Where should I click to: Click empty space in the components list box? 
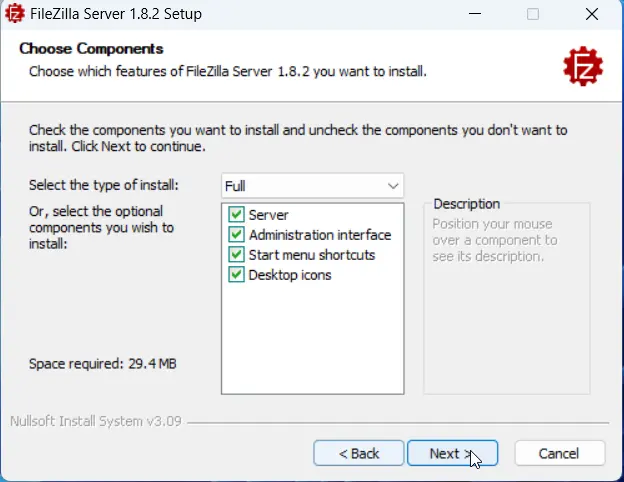[x=312, y=338]
